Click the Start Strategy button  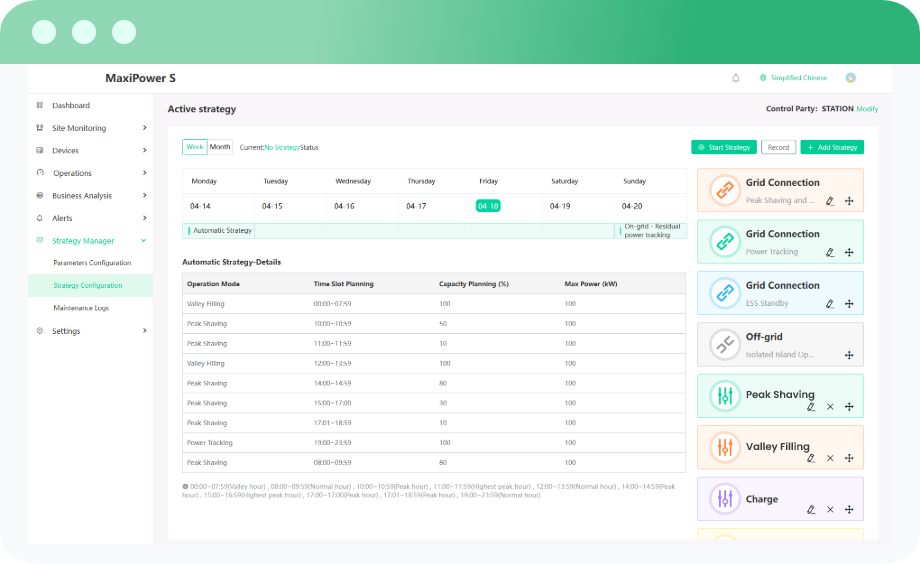click(724, 147)
